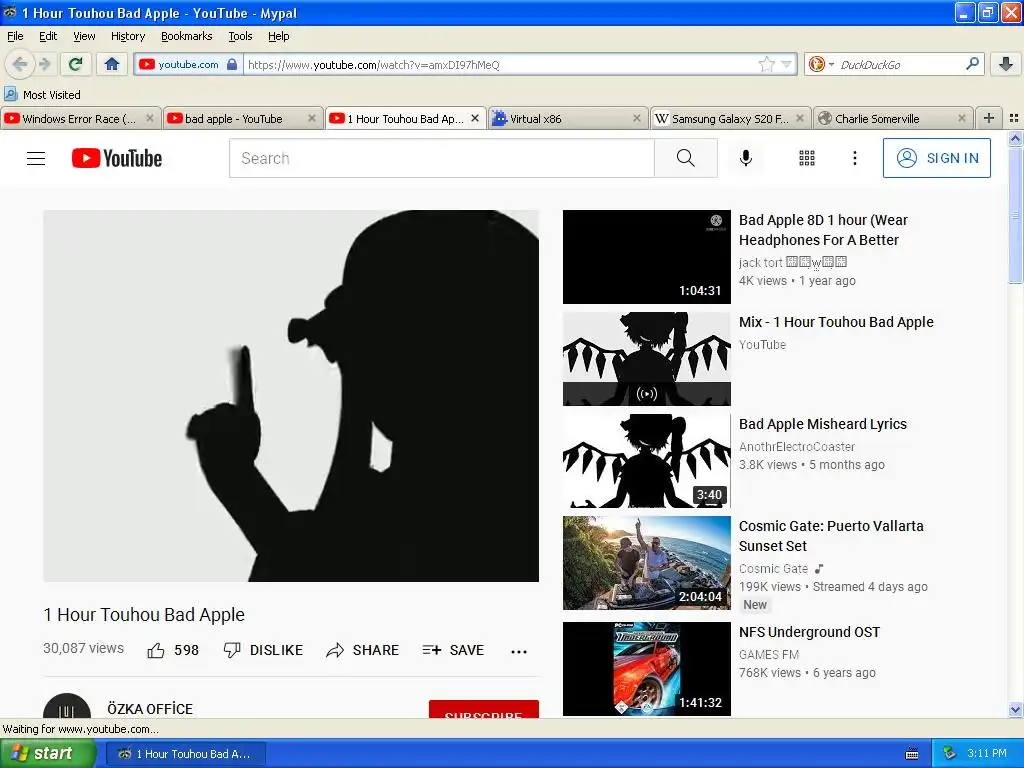The height and width of the screenshot is (768, 1024).
Task: Open the Windows start button
Action: point(47,754)
